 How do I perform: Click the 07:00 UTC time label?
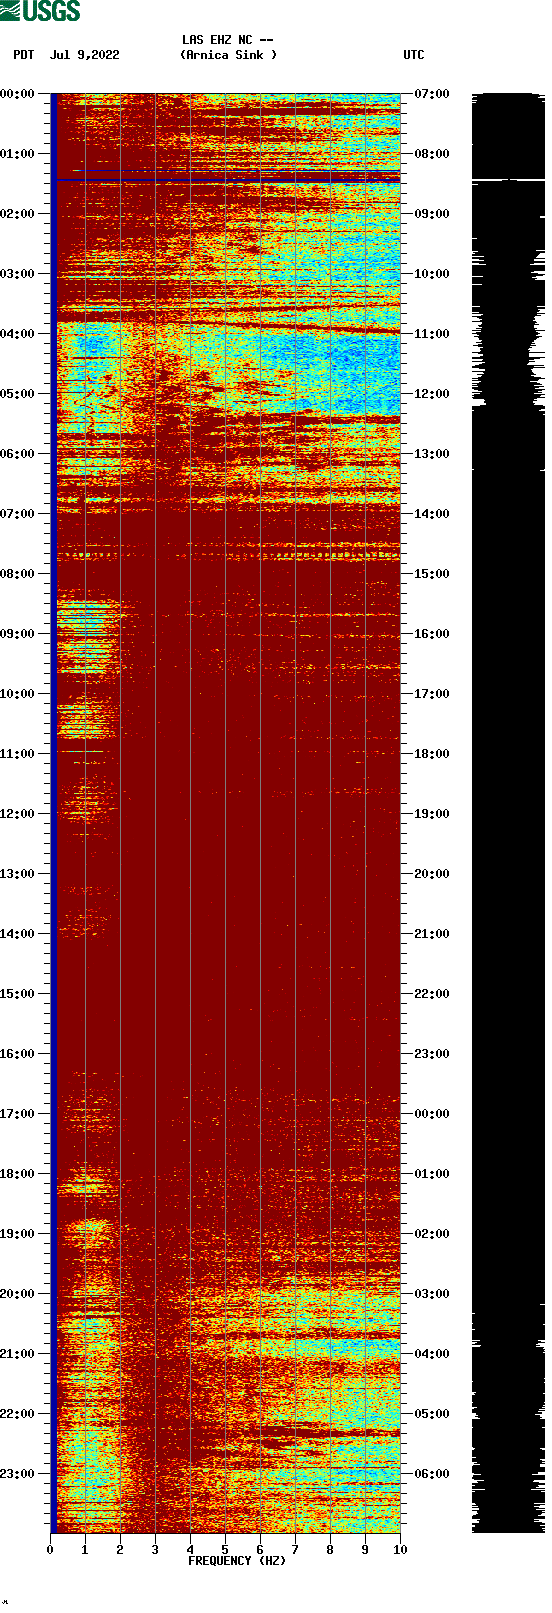coord(432,94)
